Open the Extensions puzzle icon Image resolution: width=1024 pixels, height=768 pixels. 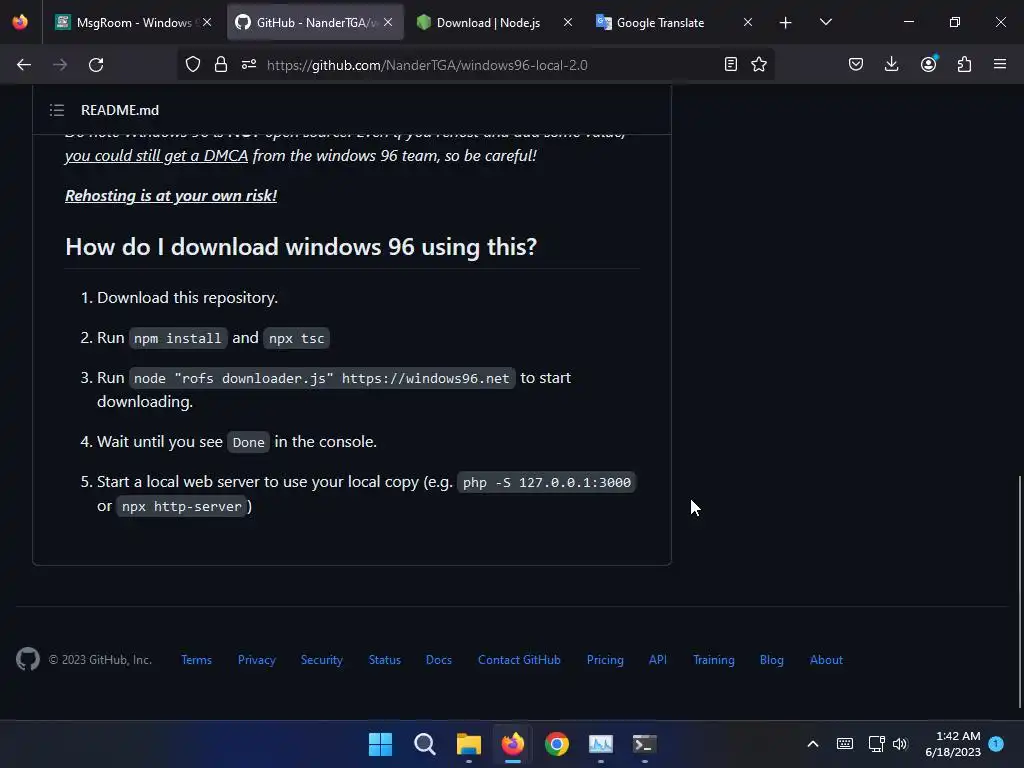(x=964, y=65)
